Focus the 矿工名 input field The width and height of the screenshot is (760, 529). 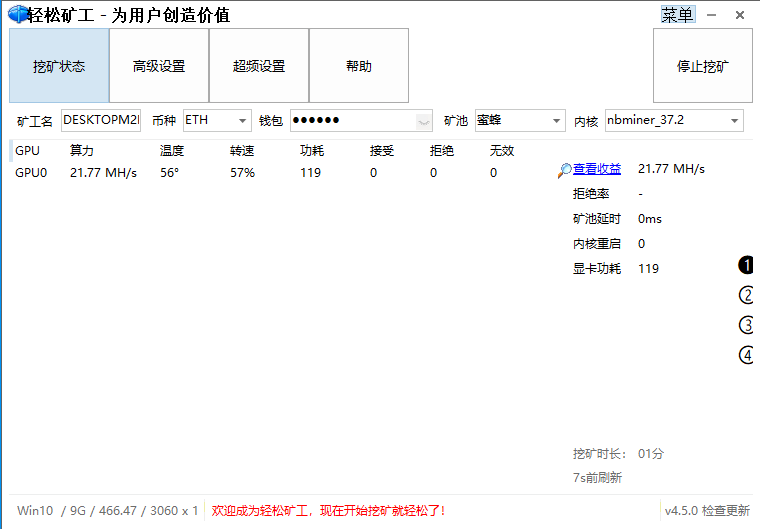[x=101, y=120]
